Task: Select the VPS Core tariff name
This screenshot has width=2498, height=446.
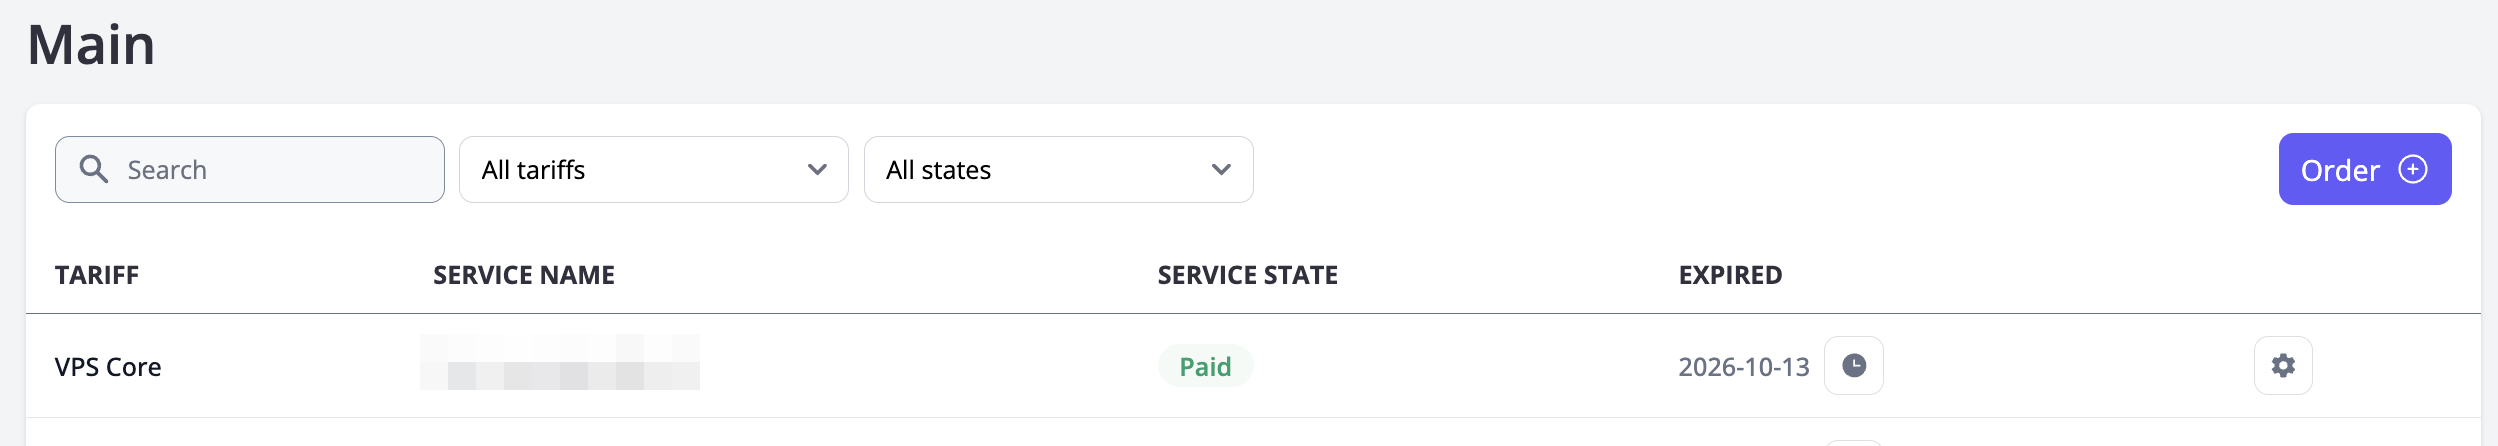Action: tap(108, 367)
